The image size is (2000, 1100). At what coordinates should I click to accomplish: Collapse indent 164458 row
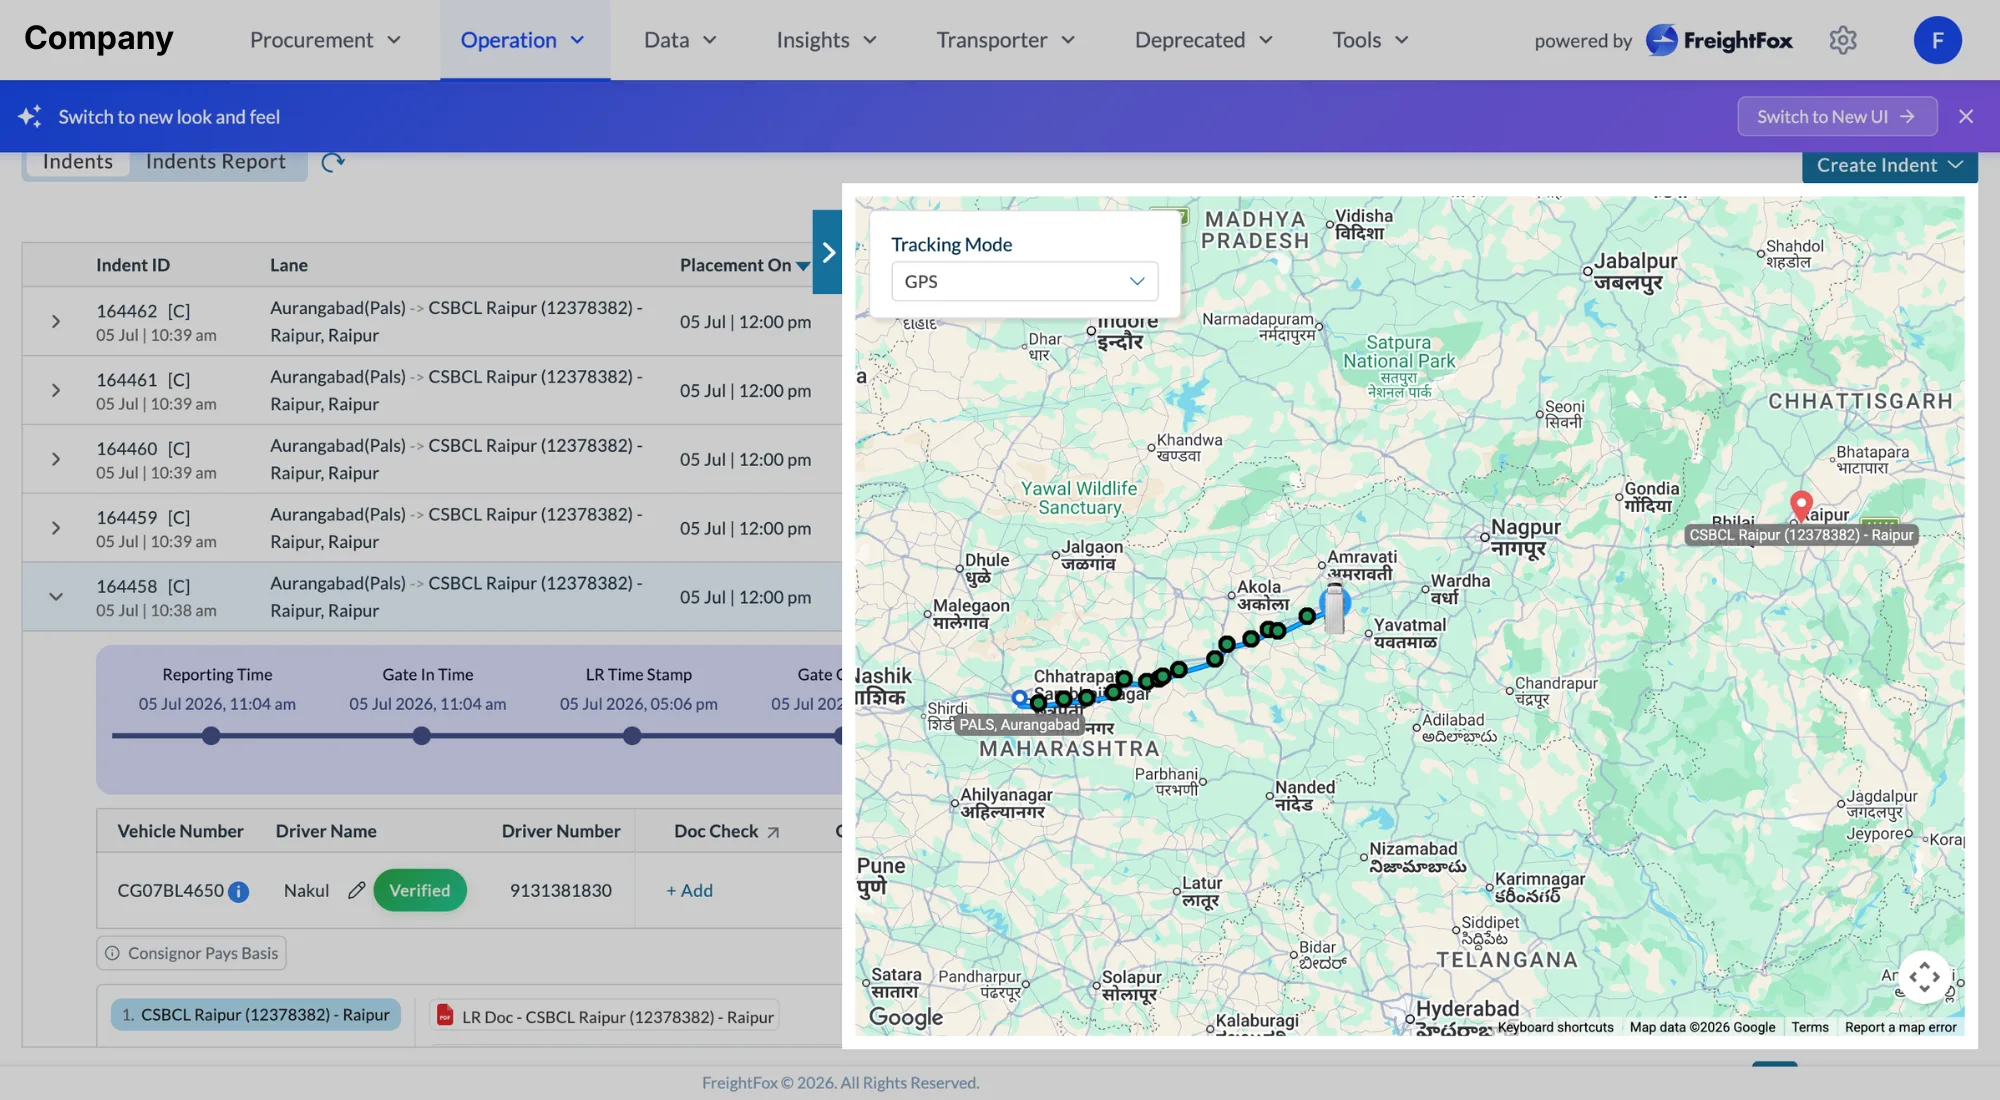(x=56, y=597)
